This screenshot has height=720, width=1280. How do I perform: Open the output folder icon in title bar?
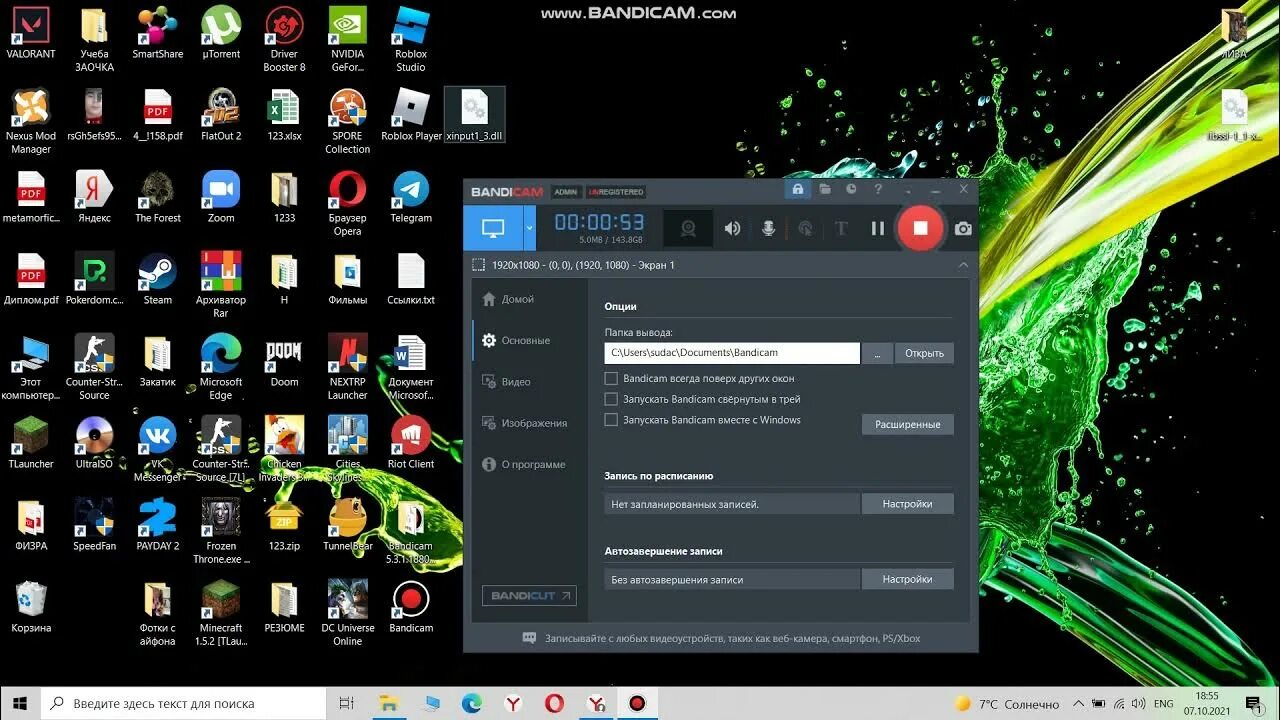click(x=825, y=189)
